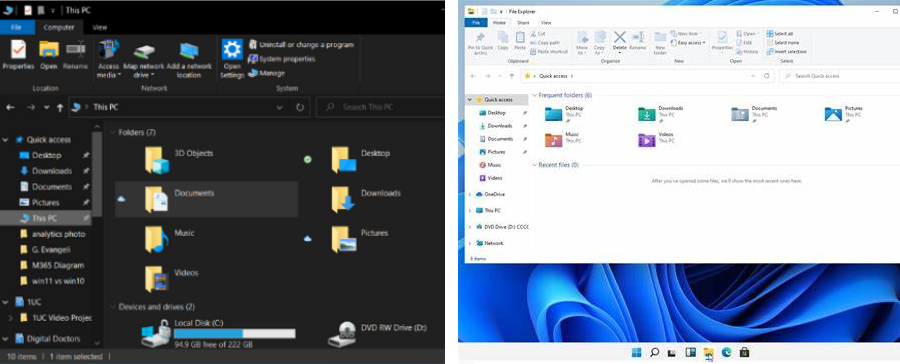Click Delete in light ribbon Organize group
Viewport: 900px width, 364px height.
coord(619,41)
